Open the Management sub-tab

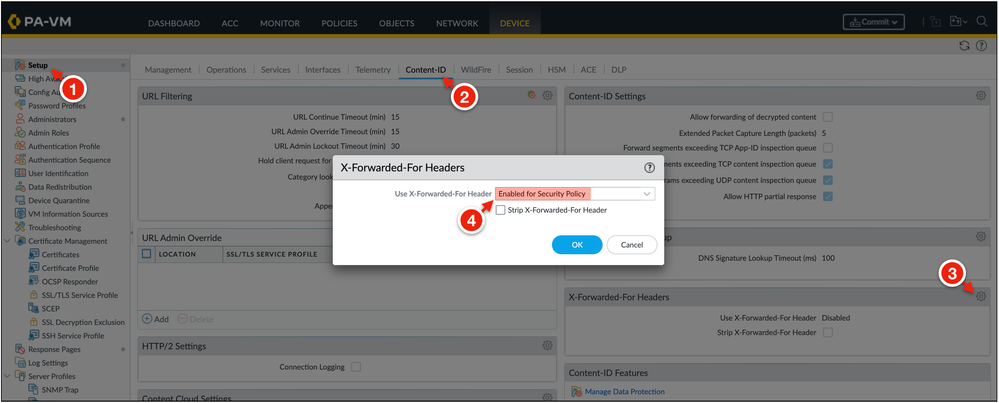168,70
